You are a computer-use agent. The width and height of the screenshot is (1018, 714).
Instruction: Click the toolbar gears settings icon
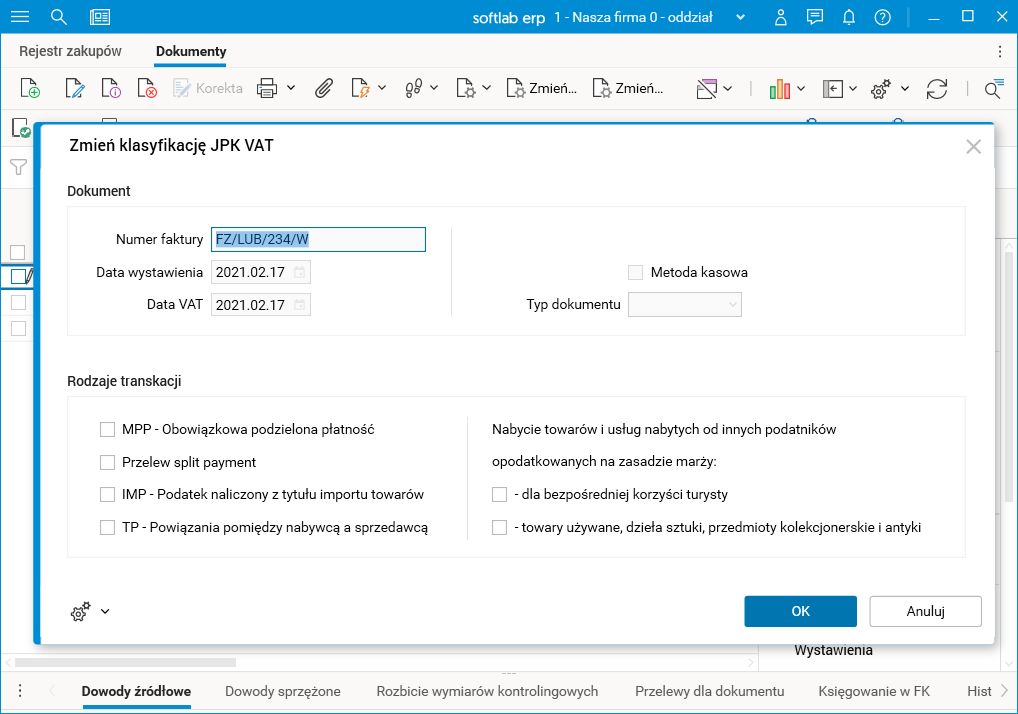point(880,89)
